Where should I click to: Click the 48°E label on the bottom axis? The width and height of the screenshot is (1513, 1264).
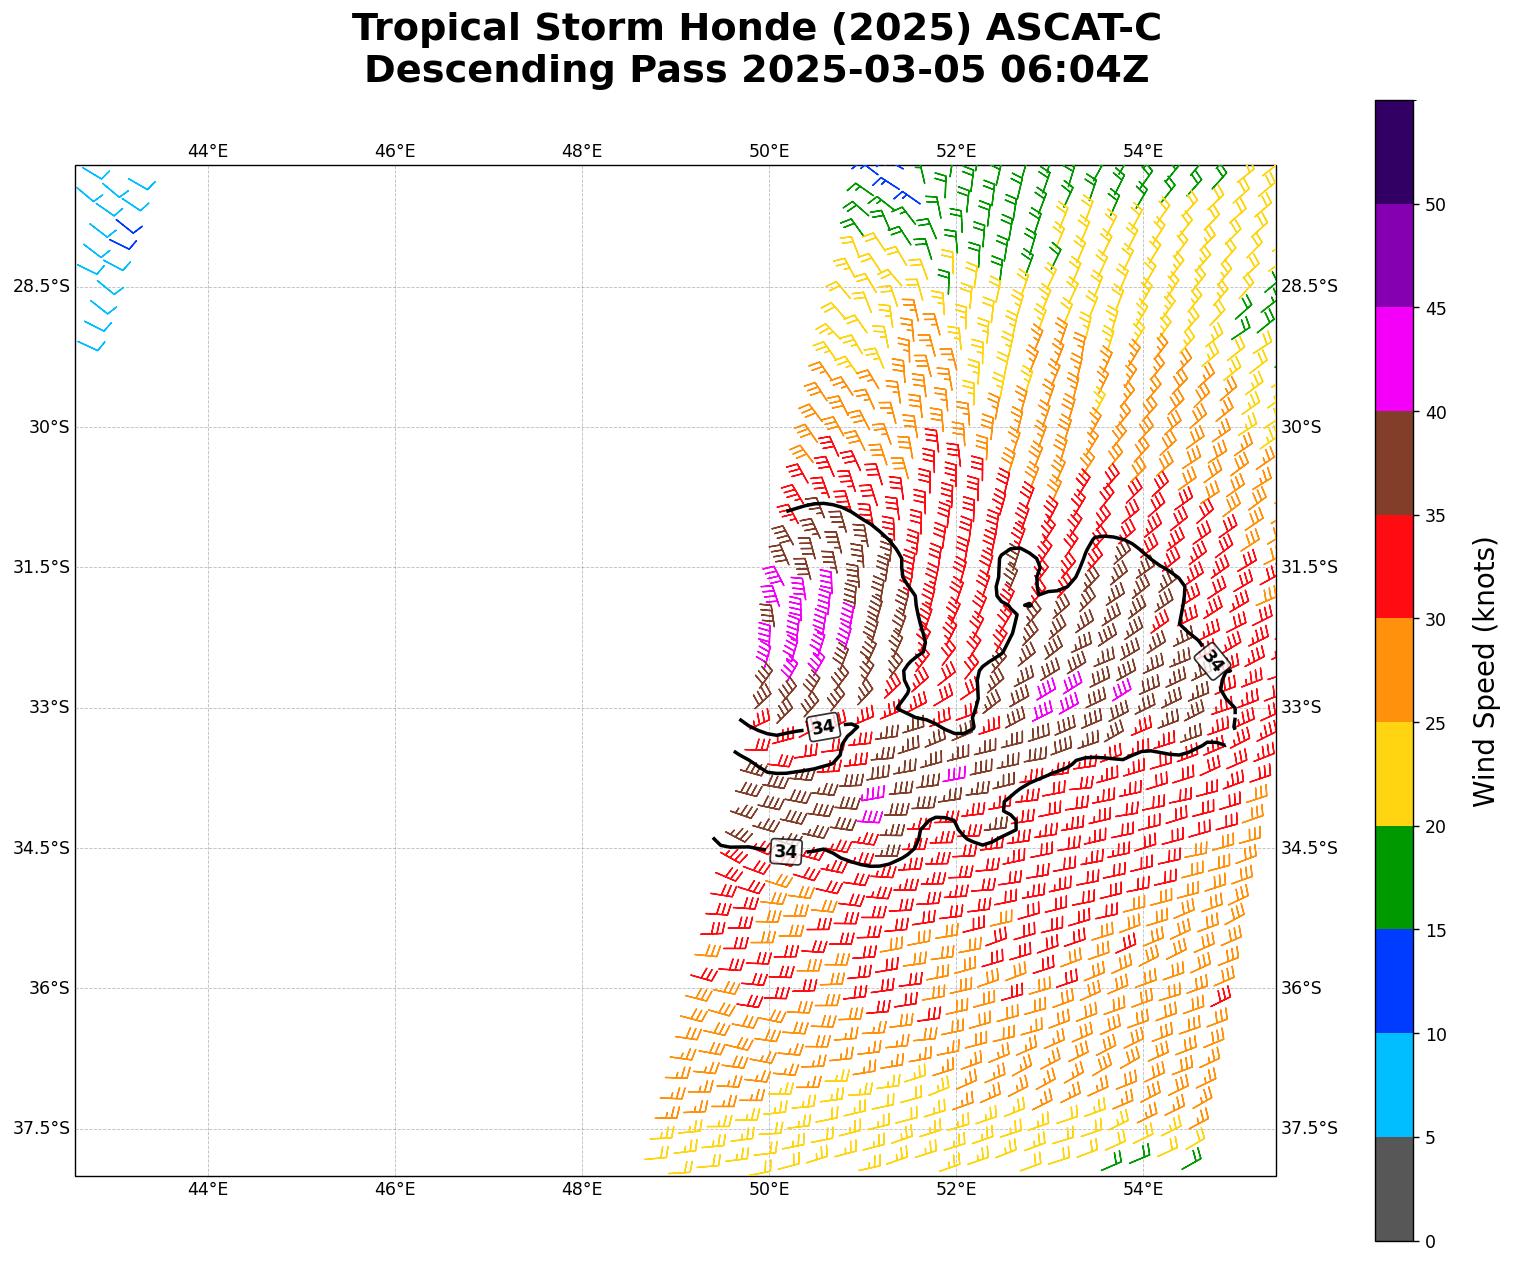[582, 1189]
